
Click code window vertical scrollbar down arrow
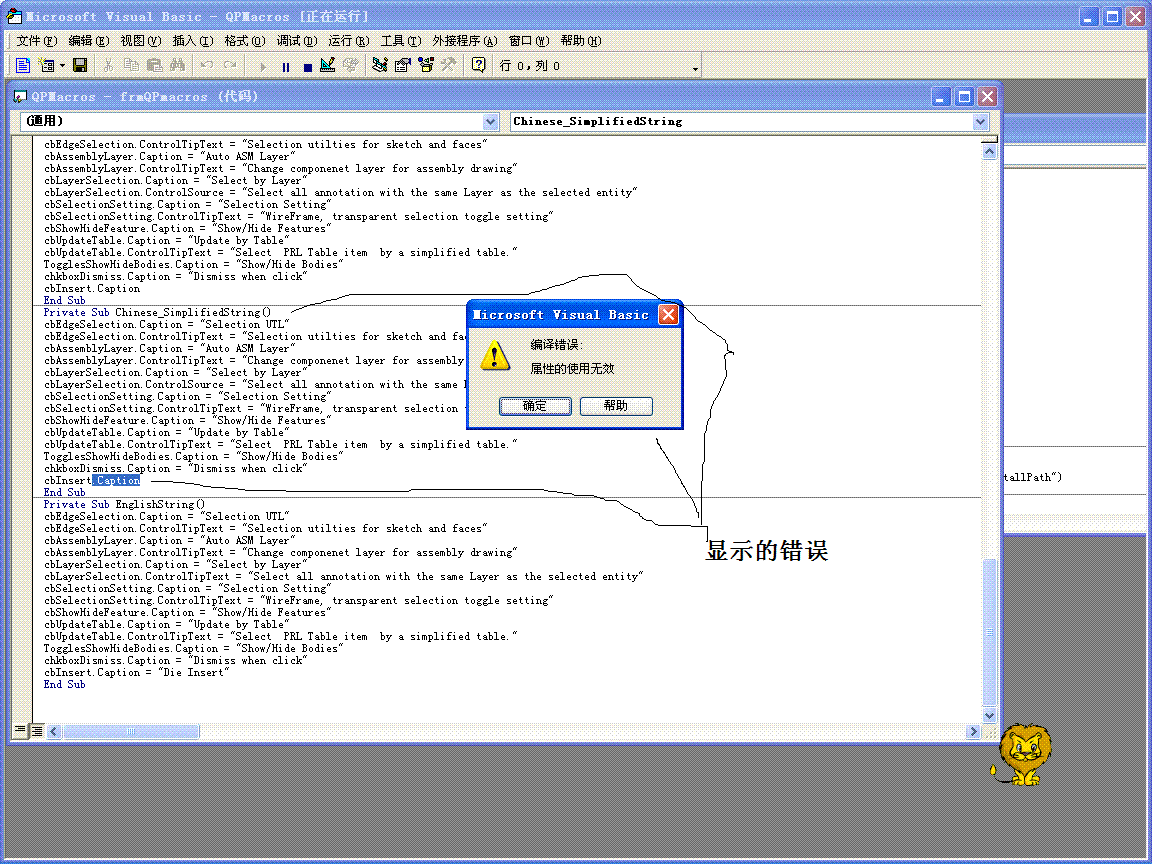989,716
